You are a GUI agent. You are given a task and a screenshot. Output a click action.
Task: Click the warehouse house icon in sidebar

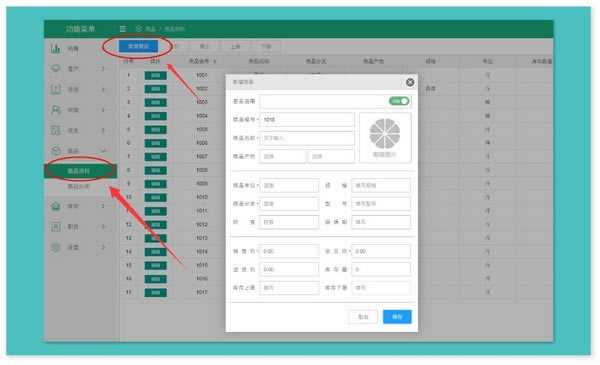(x=56, y=206)
